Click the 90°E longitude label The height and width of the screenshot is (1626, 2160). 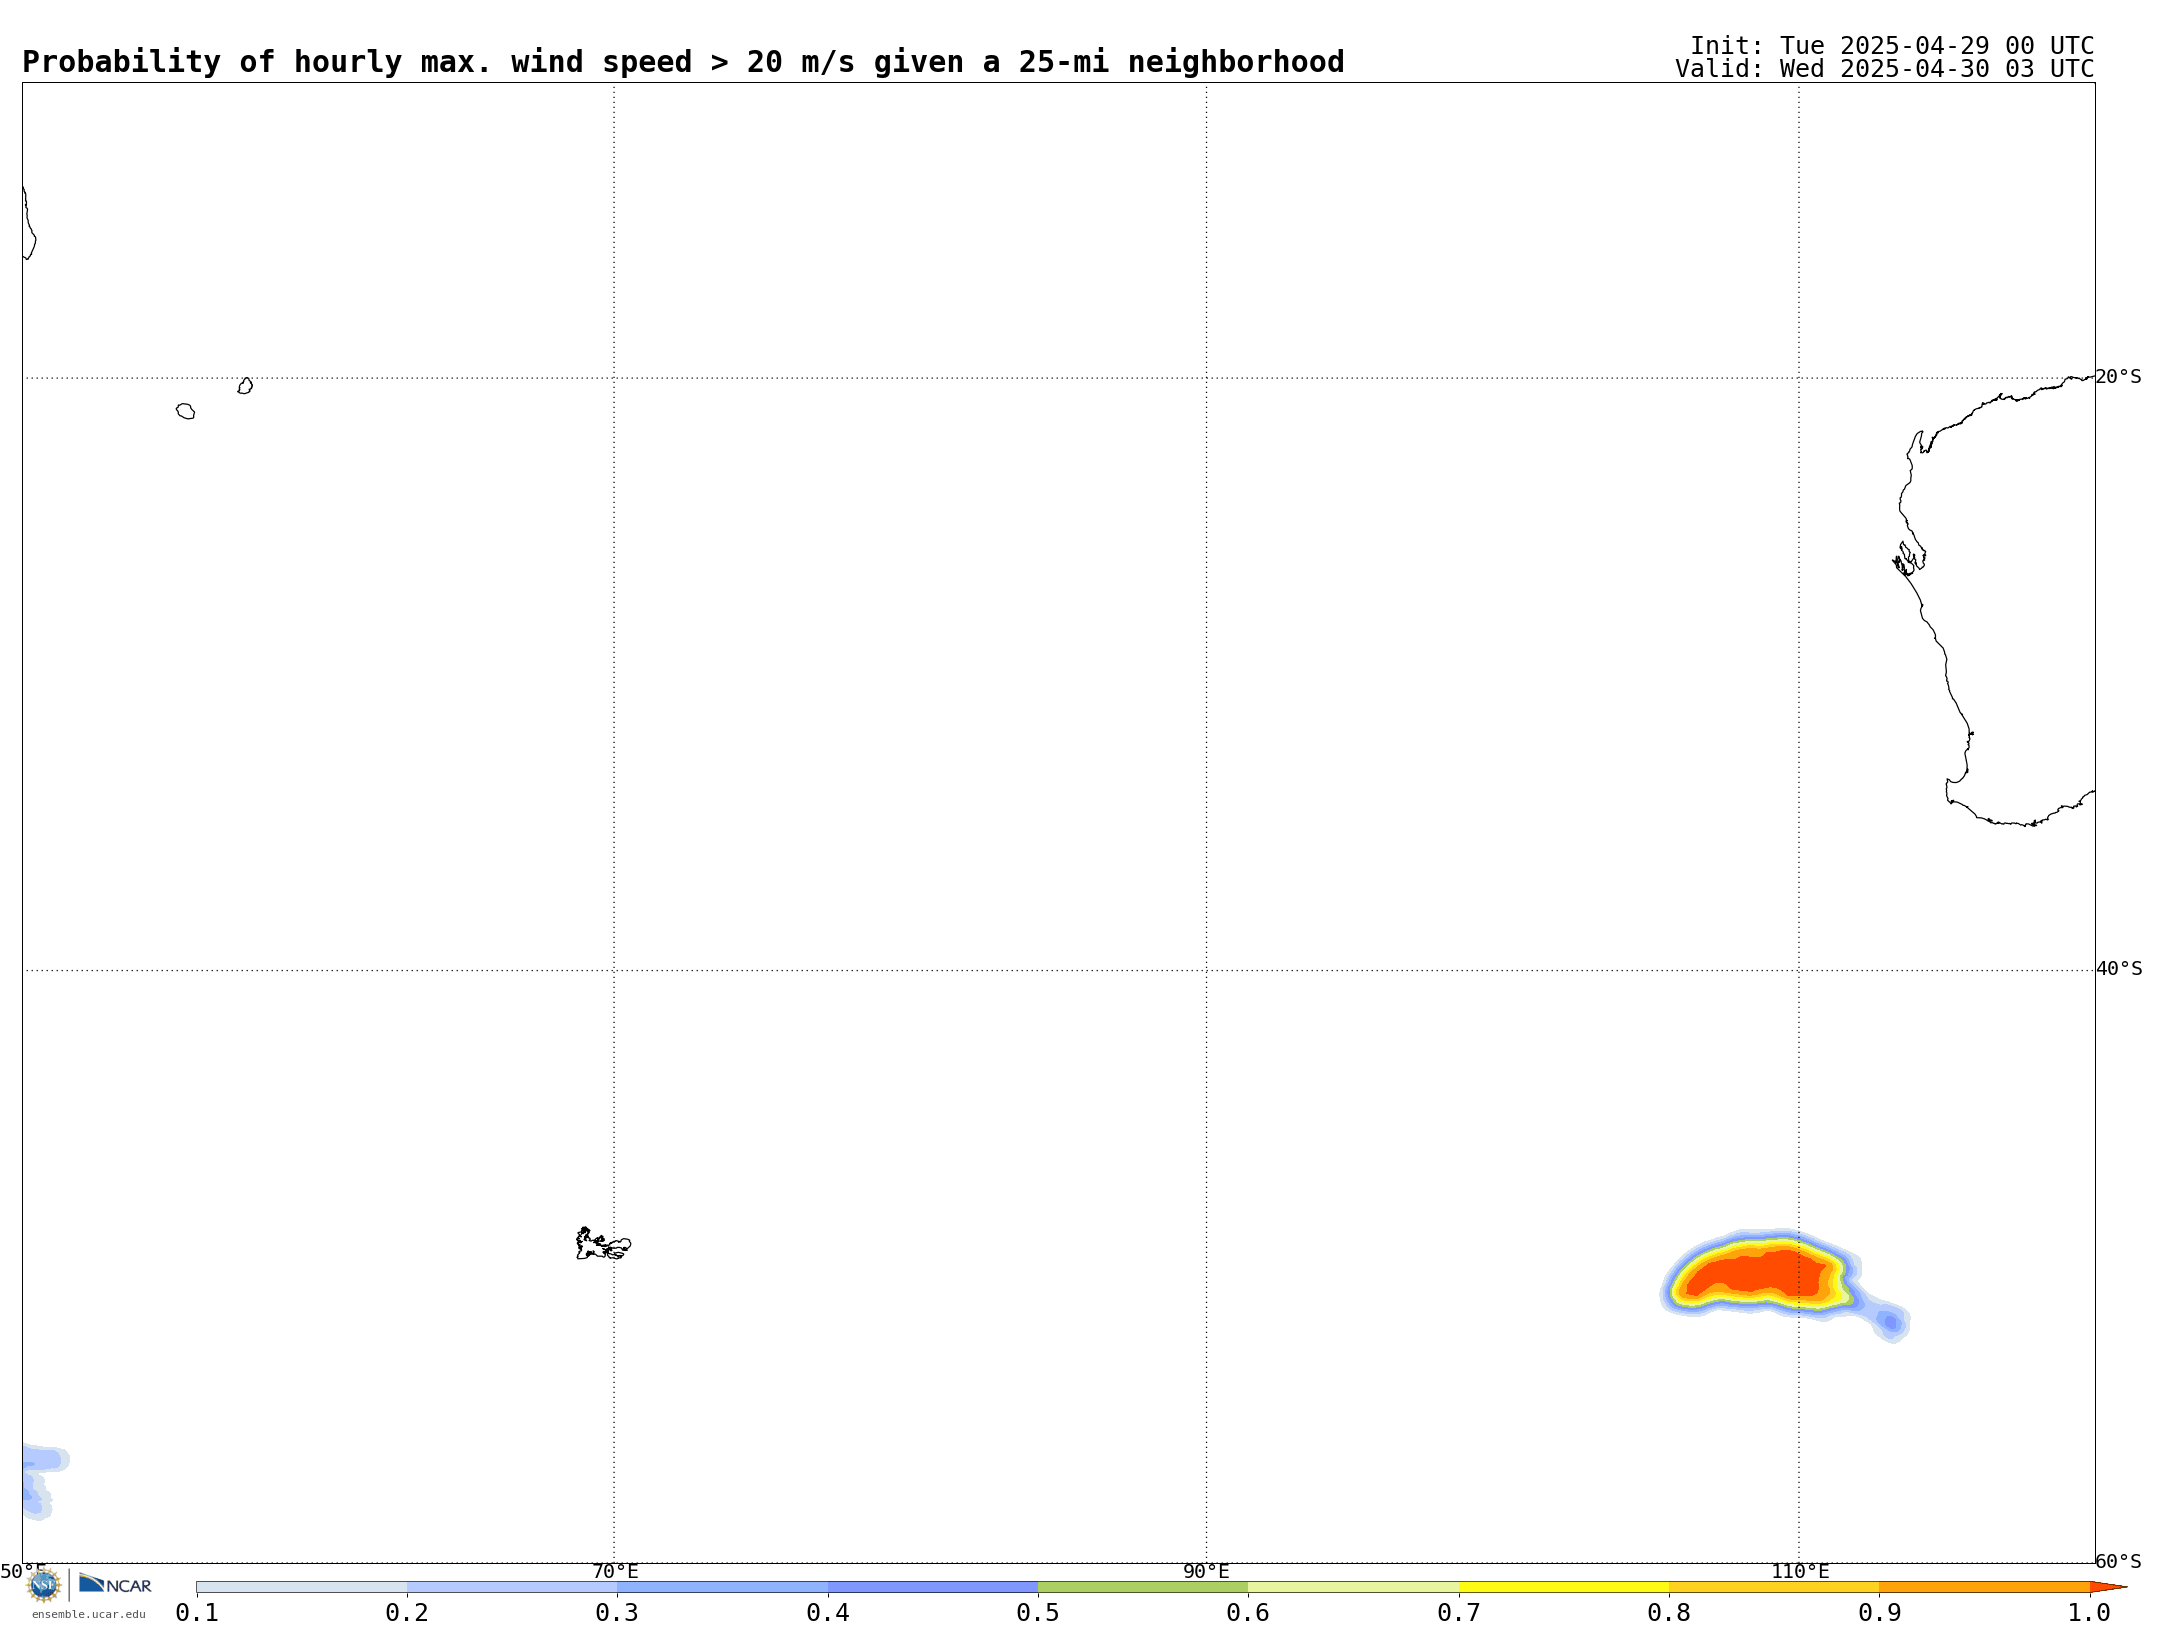tap(1206, 1572)
